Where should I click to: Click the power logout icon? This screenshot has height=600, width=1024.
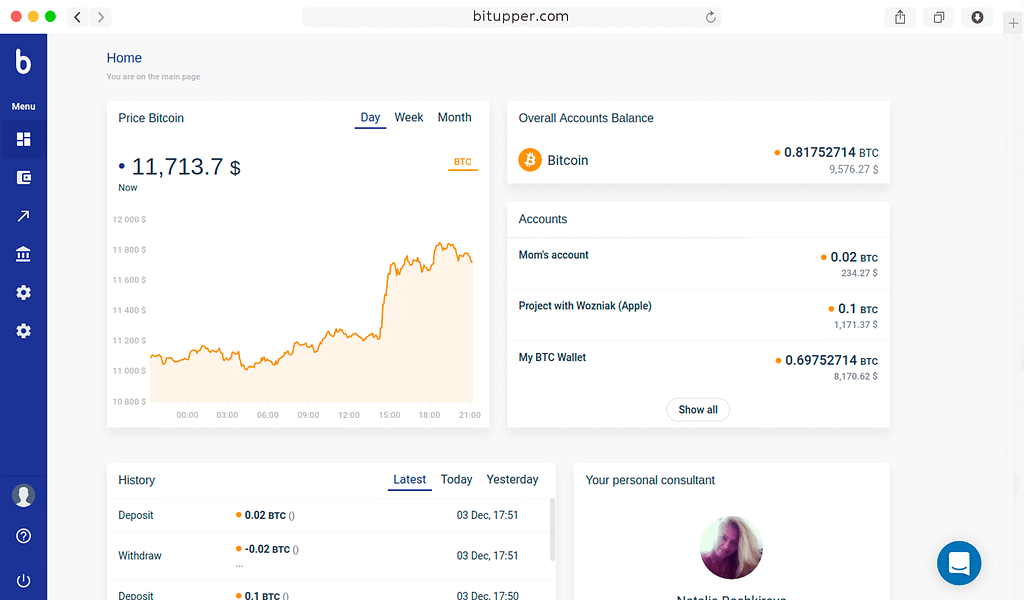point(24,580)
